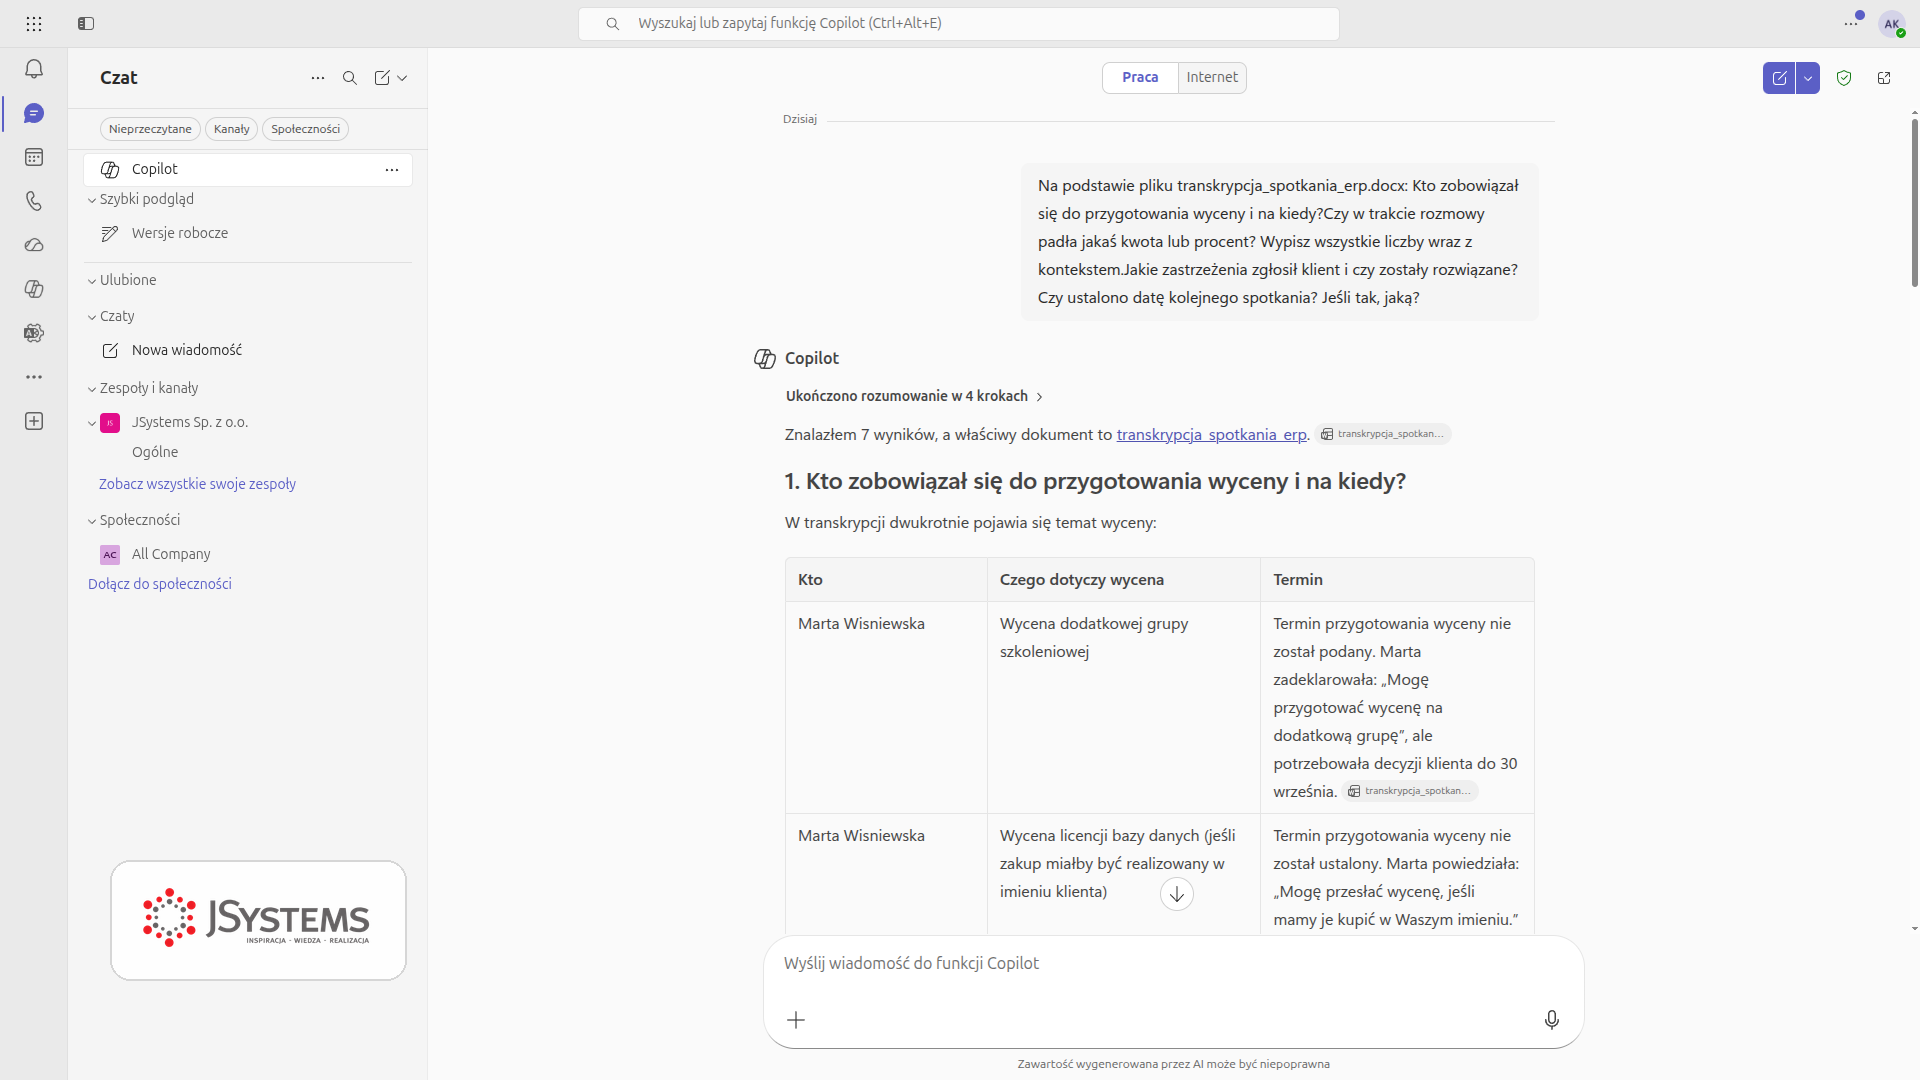
Task: Click Zobacz wszystkie swoje zespoły link
Action: 197,484
